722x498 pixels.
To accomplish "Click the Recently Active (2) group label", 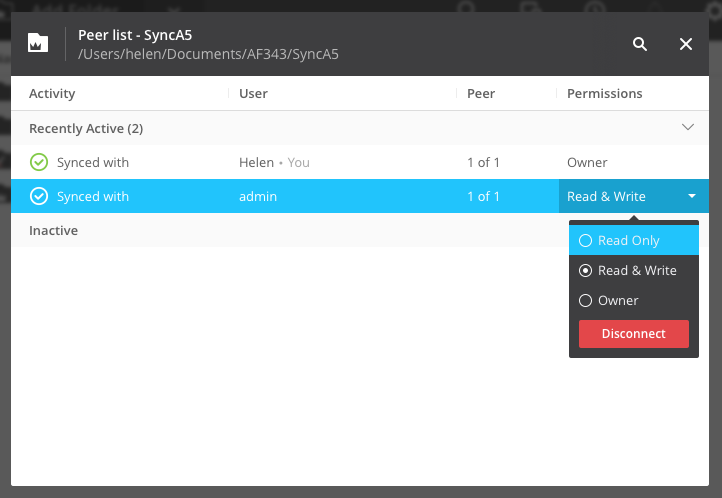I will 86,128.
